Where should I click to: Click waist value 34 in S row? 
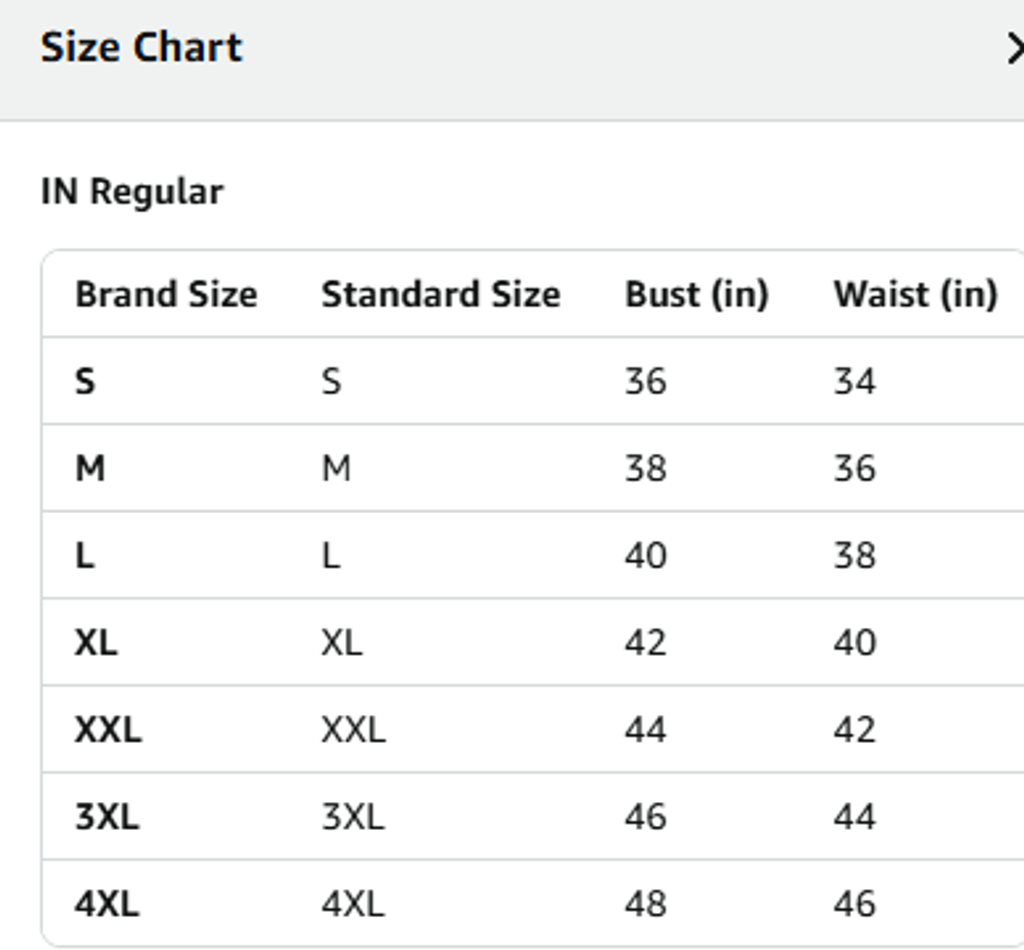coord(854,381)
